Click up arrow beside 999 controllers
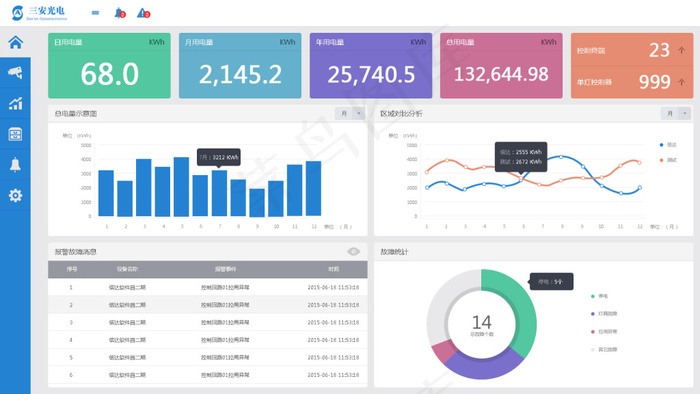 point(681,82)
